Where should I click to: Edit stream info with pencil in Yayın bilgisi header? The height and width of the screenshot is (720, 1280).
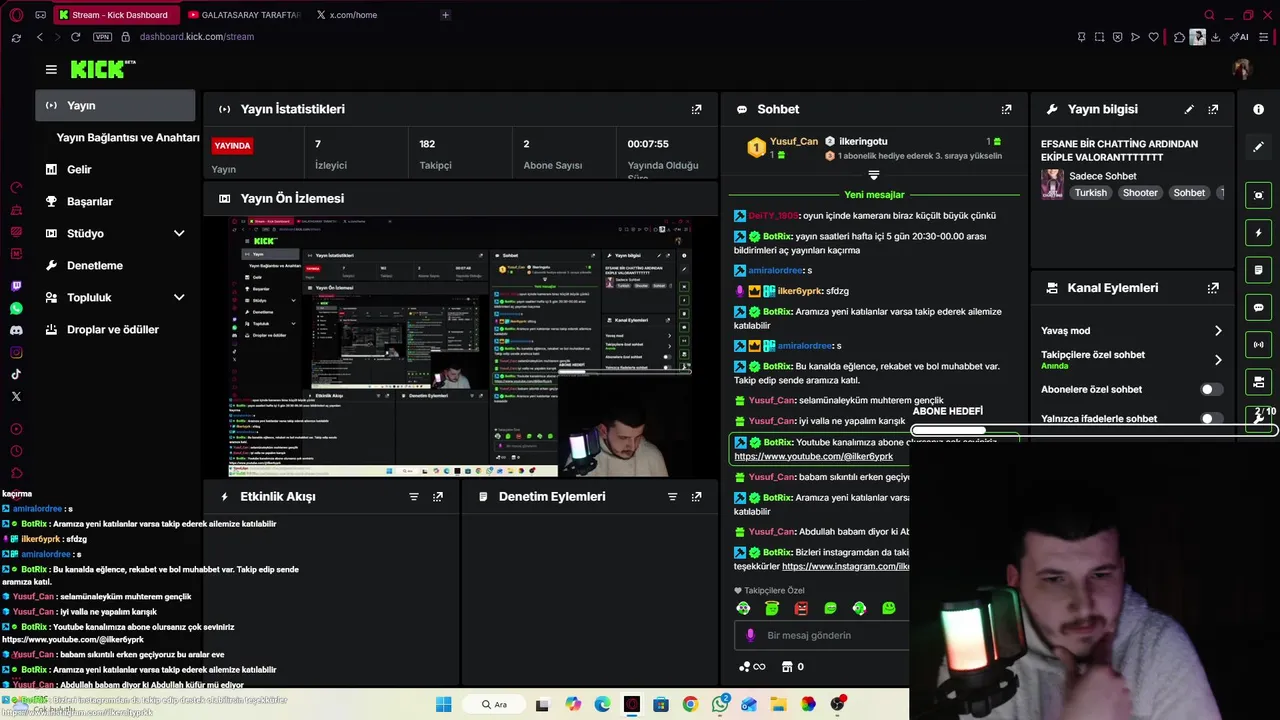click(1189, 109)
